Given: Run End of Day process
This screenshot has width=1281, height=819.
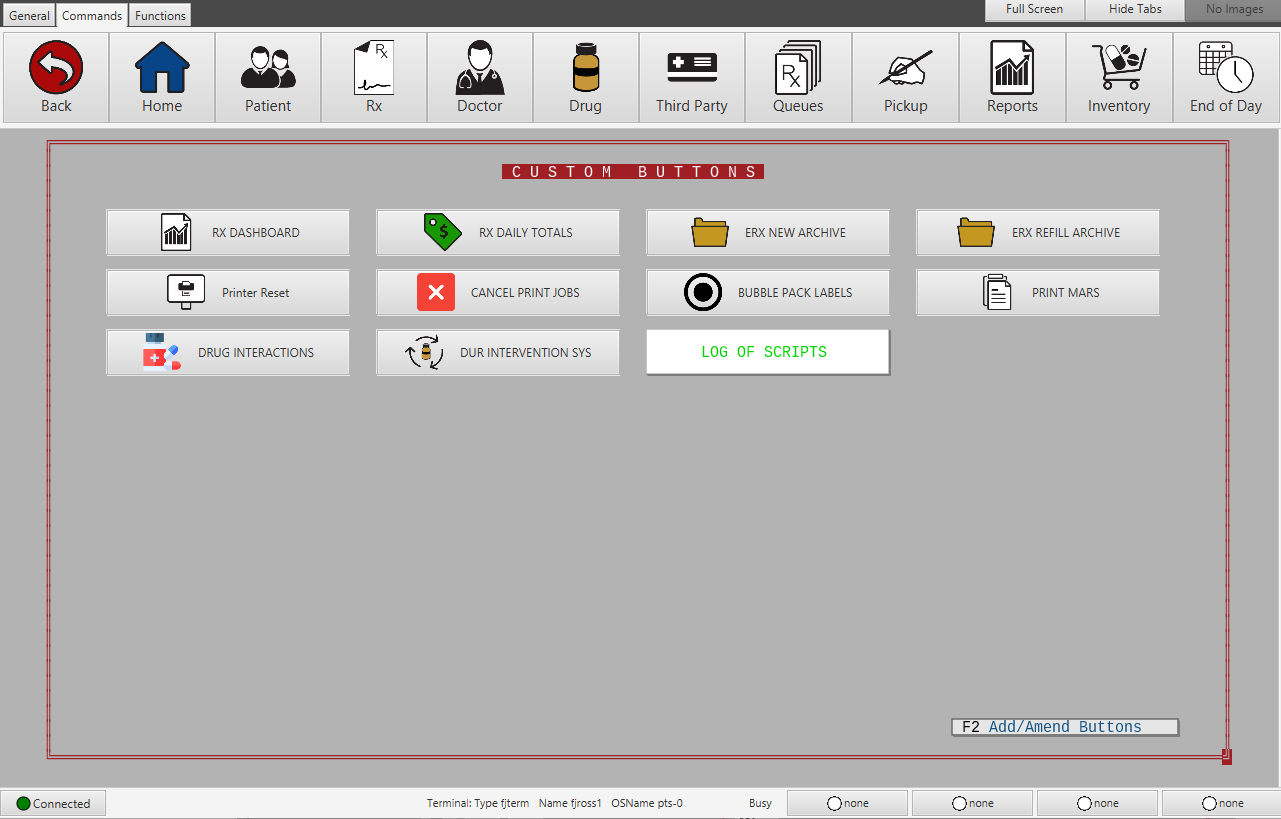Looking at the screenshot, I should [x=1226, y=77].
